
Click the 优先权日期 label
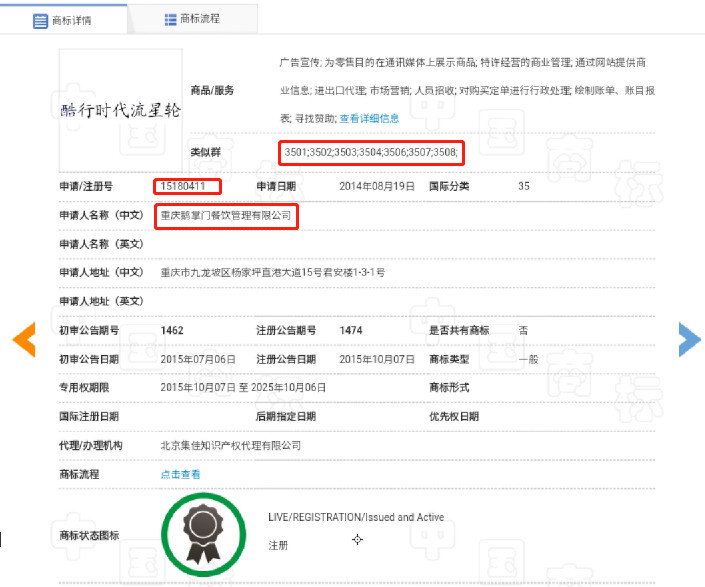pos(454,417)
